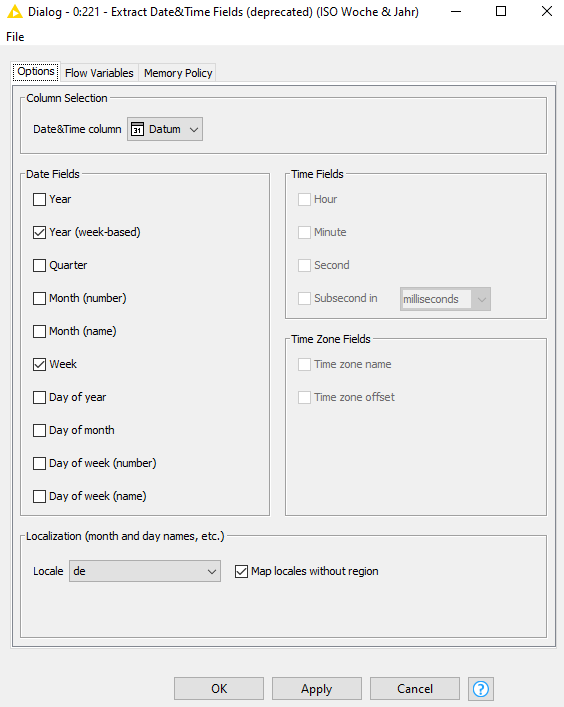Enable the Year checkbox
The height and width of the screenshot is (707, 564).
pos(40,199)
